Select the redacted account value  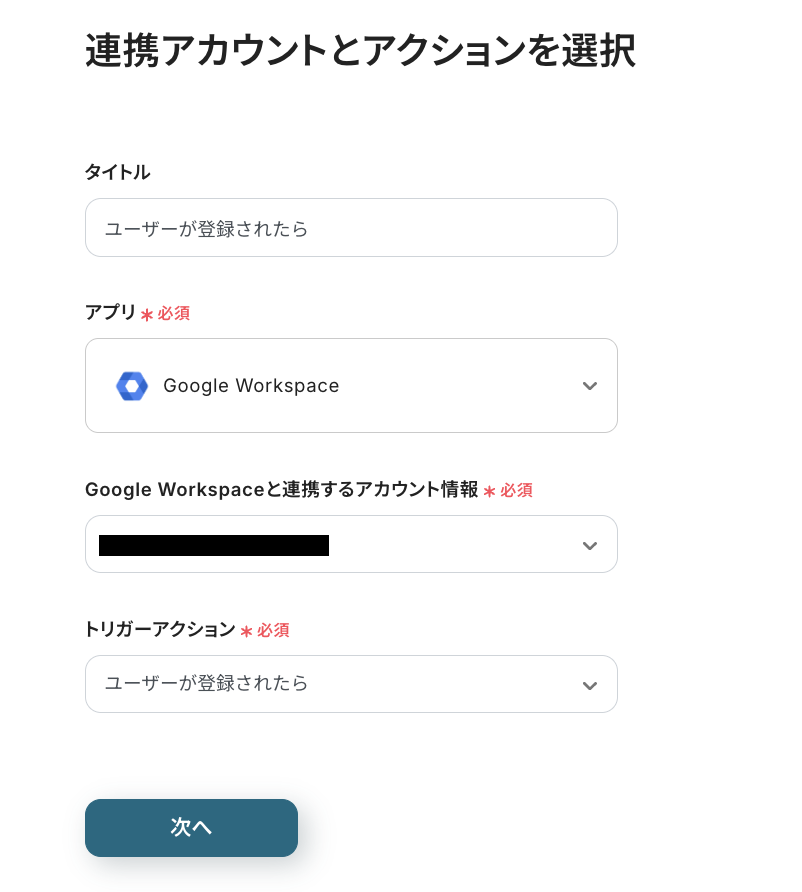coord(214,545)
